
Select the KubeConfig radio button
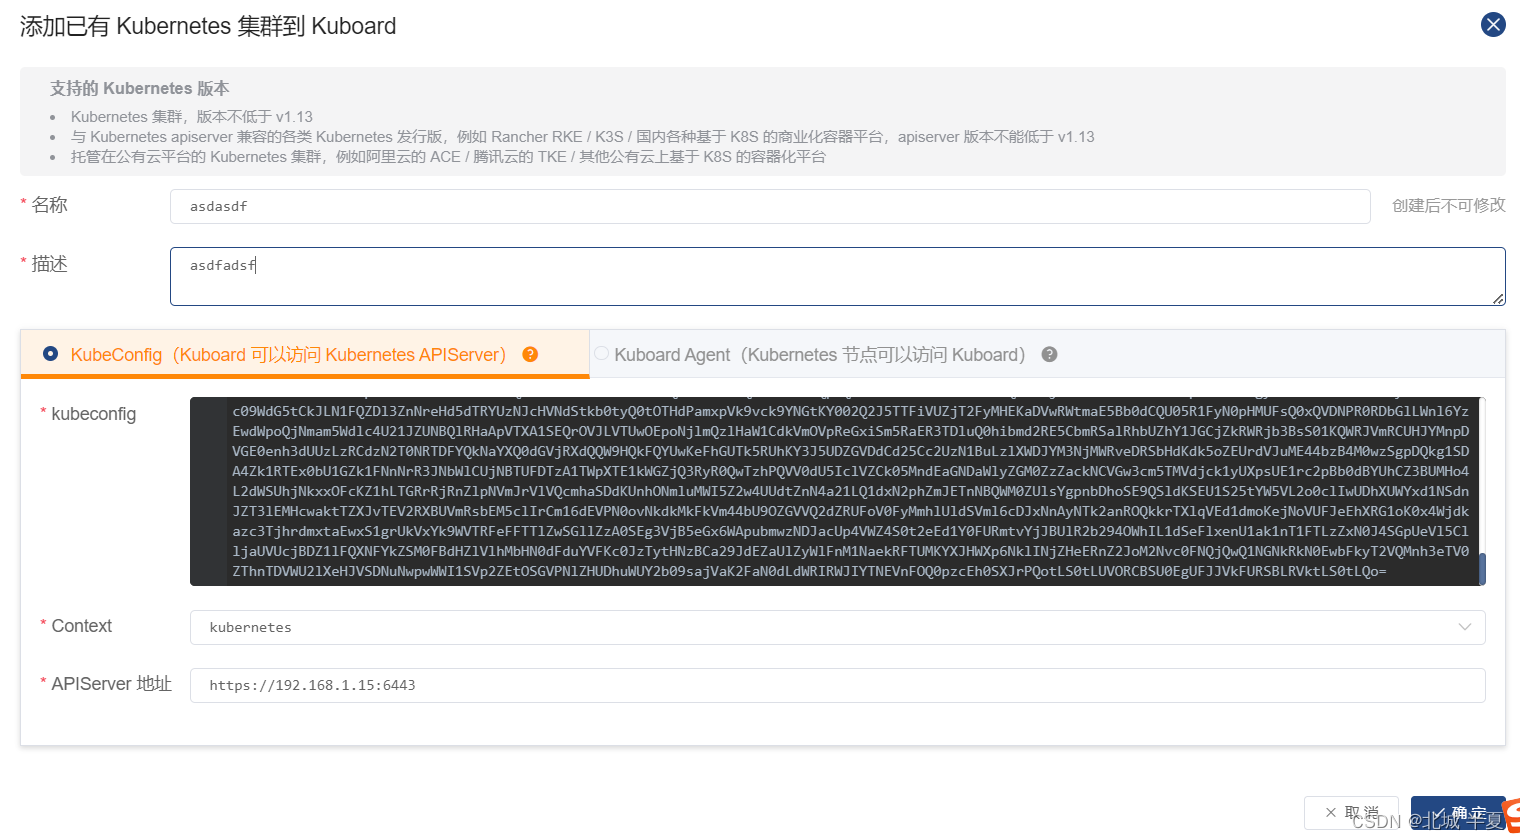(50, 353)
